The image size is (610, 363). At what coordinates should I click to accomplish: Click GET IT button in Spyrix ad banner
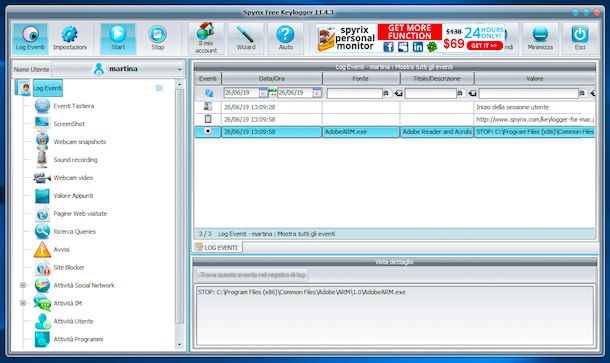point(484,46)
